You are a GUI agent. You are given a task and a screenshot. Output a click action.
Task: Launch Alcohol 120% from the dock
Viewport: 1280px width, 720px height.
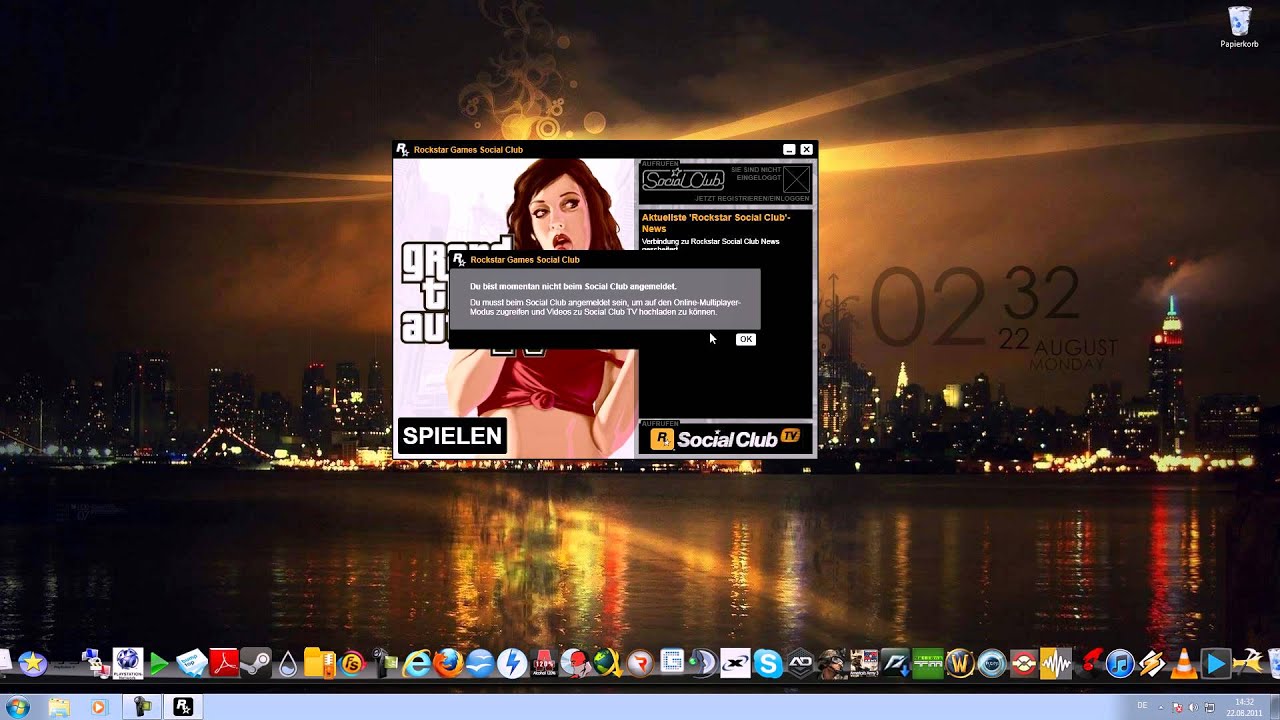pos(543,662)
